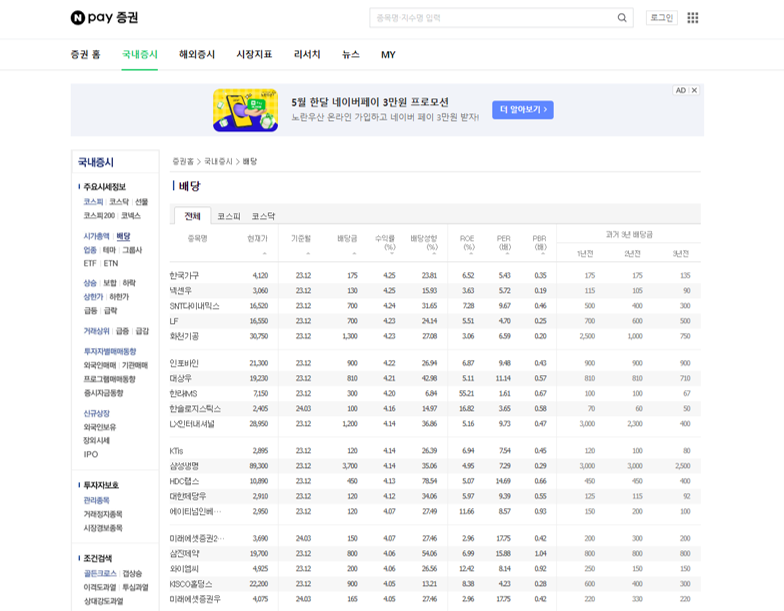Open 골든크로스 in the sidebar

pos(100,574)
